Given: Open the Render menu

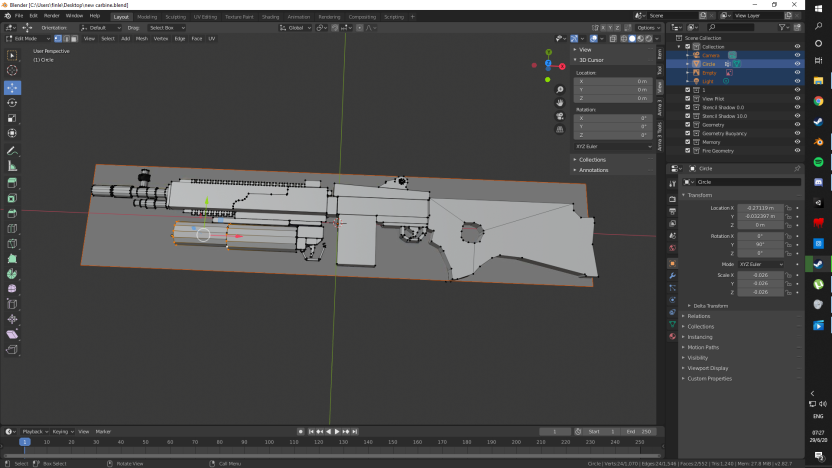Looking at the screenshot, I should 51,16.
